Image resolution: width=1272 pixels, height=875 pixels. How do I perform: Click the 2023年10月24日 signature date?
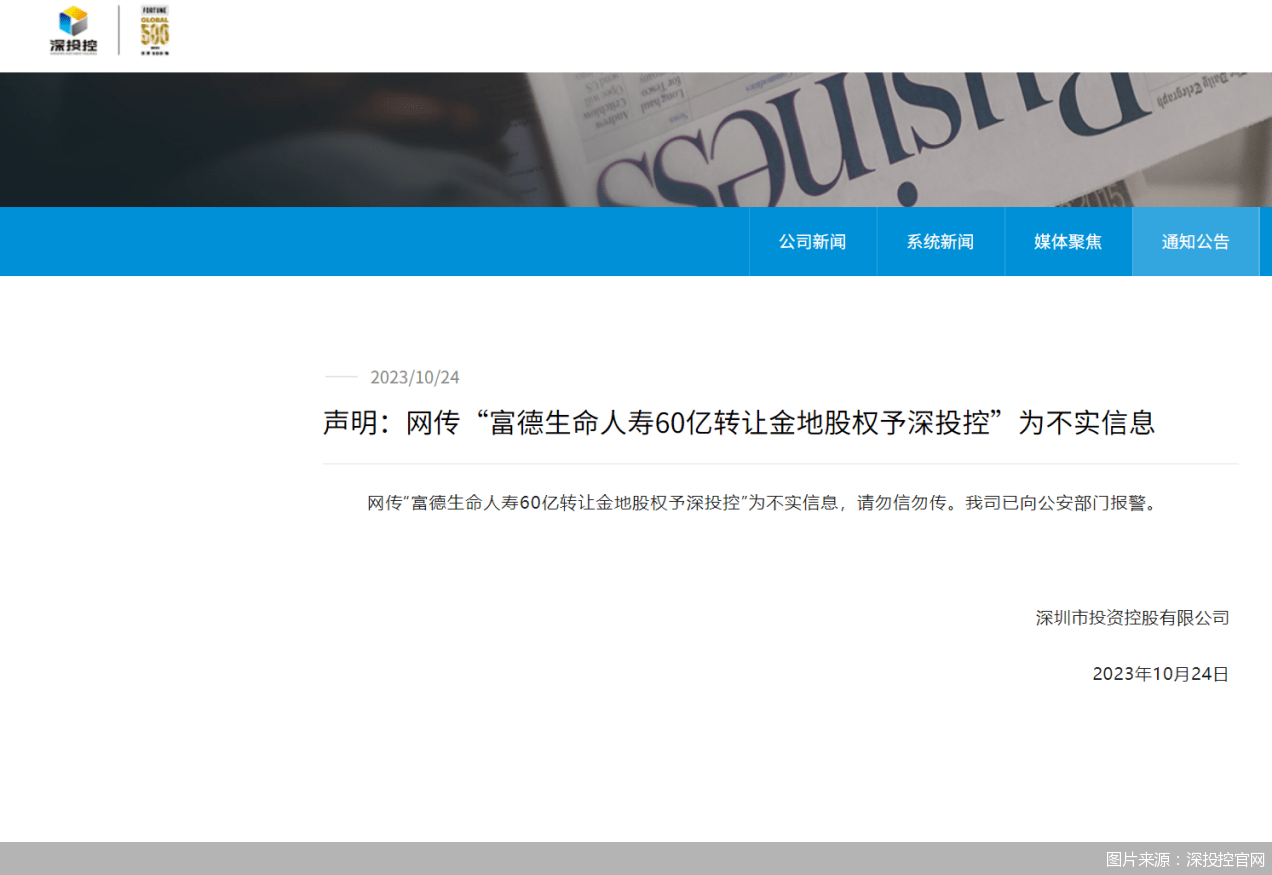1160,674
